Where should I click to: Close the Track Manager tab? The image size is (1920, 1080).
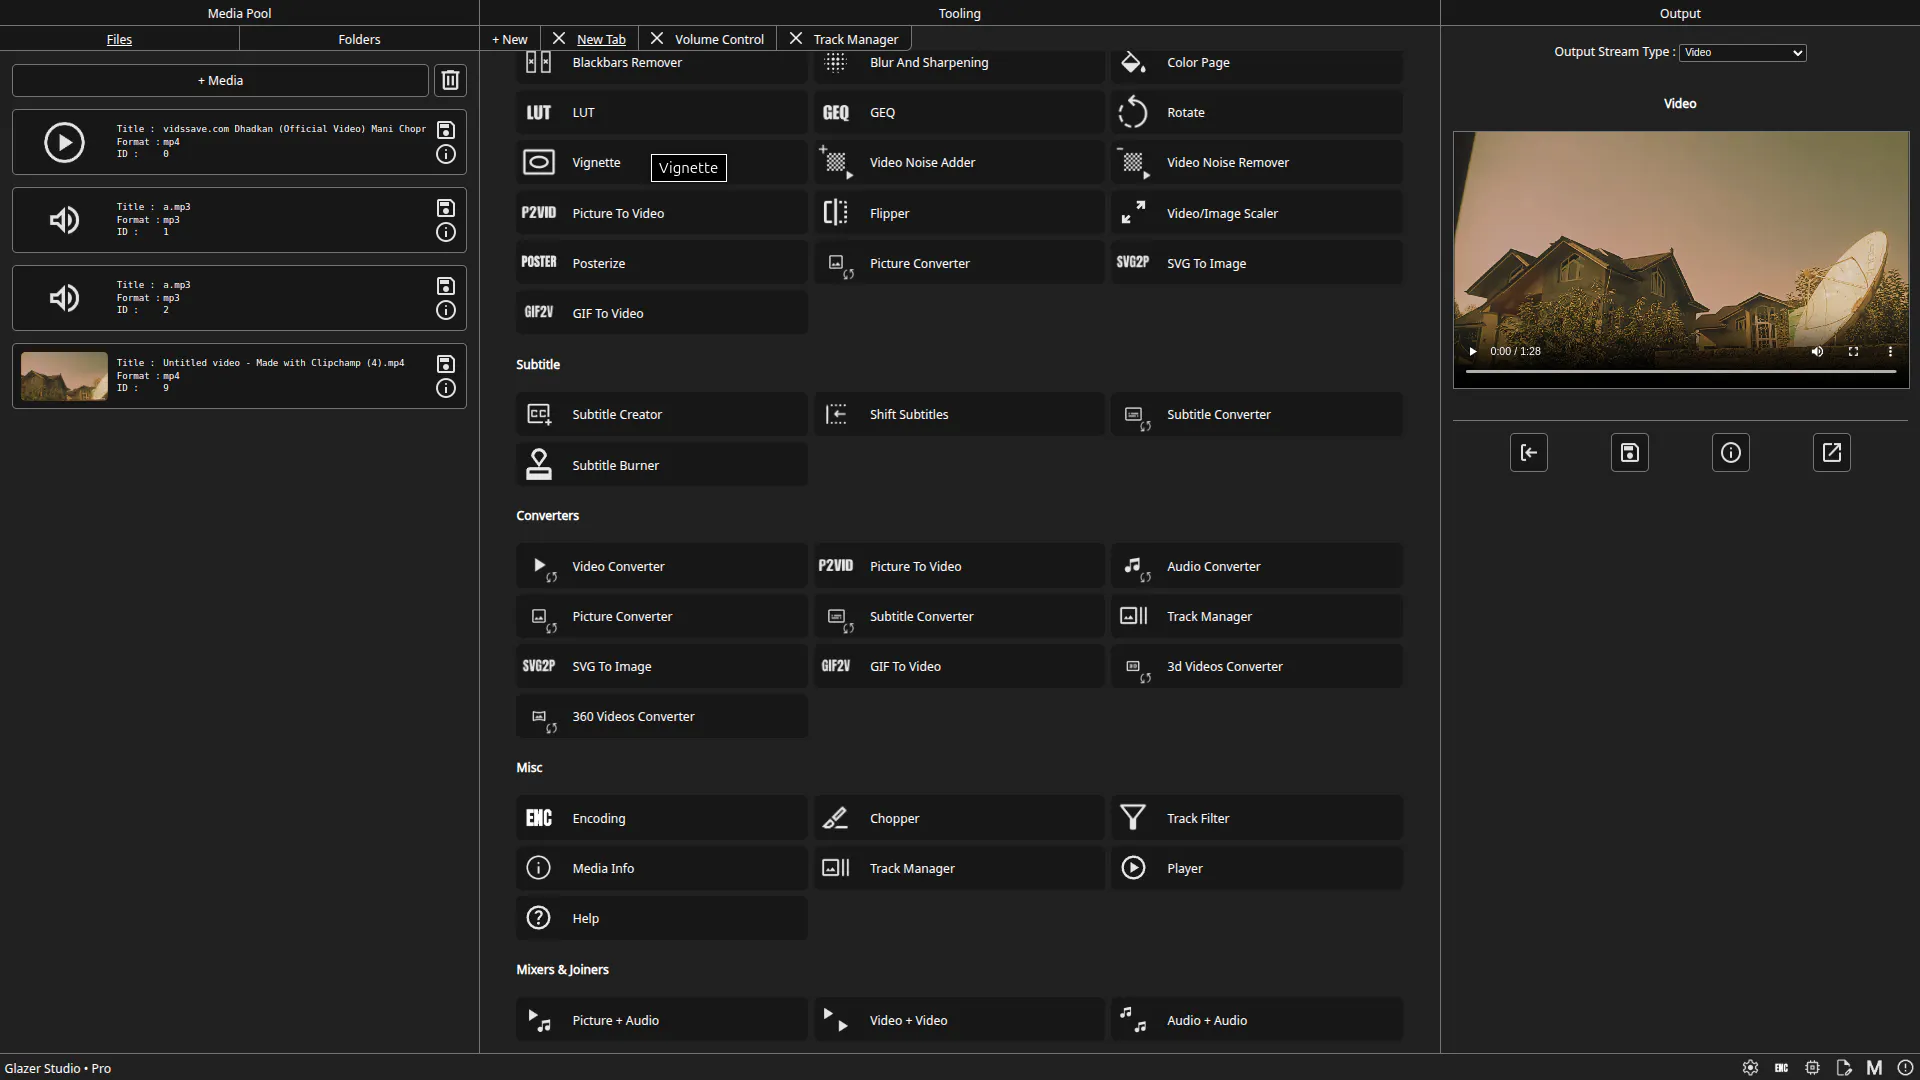pos(796,38)
